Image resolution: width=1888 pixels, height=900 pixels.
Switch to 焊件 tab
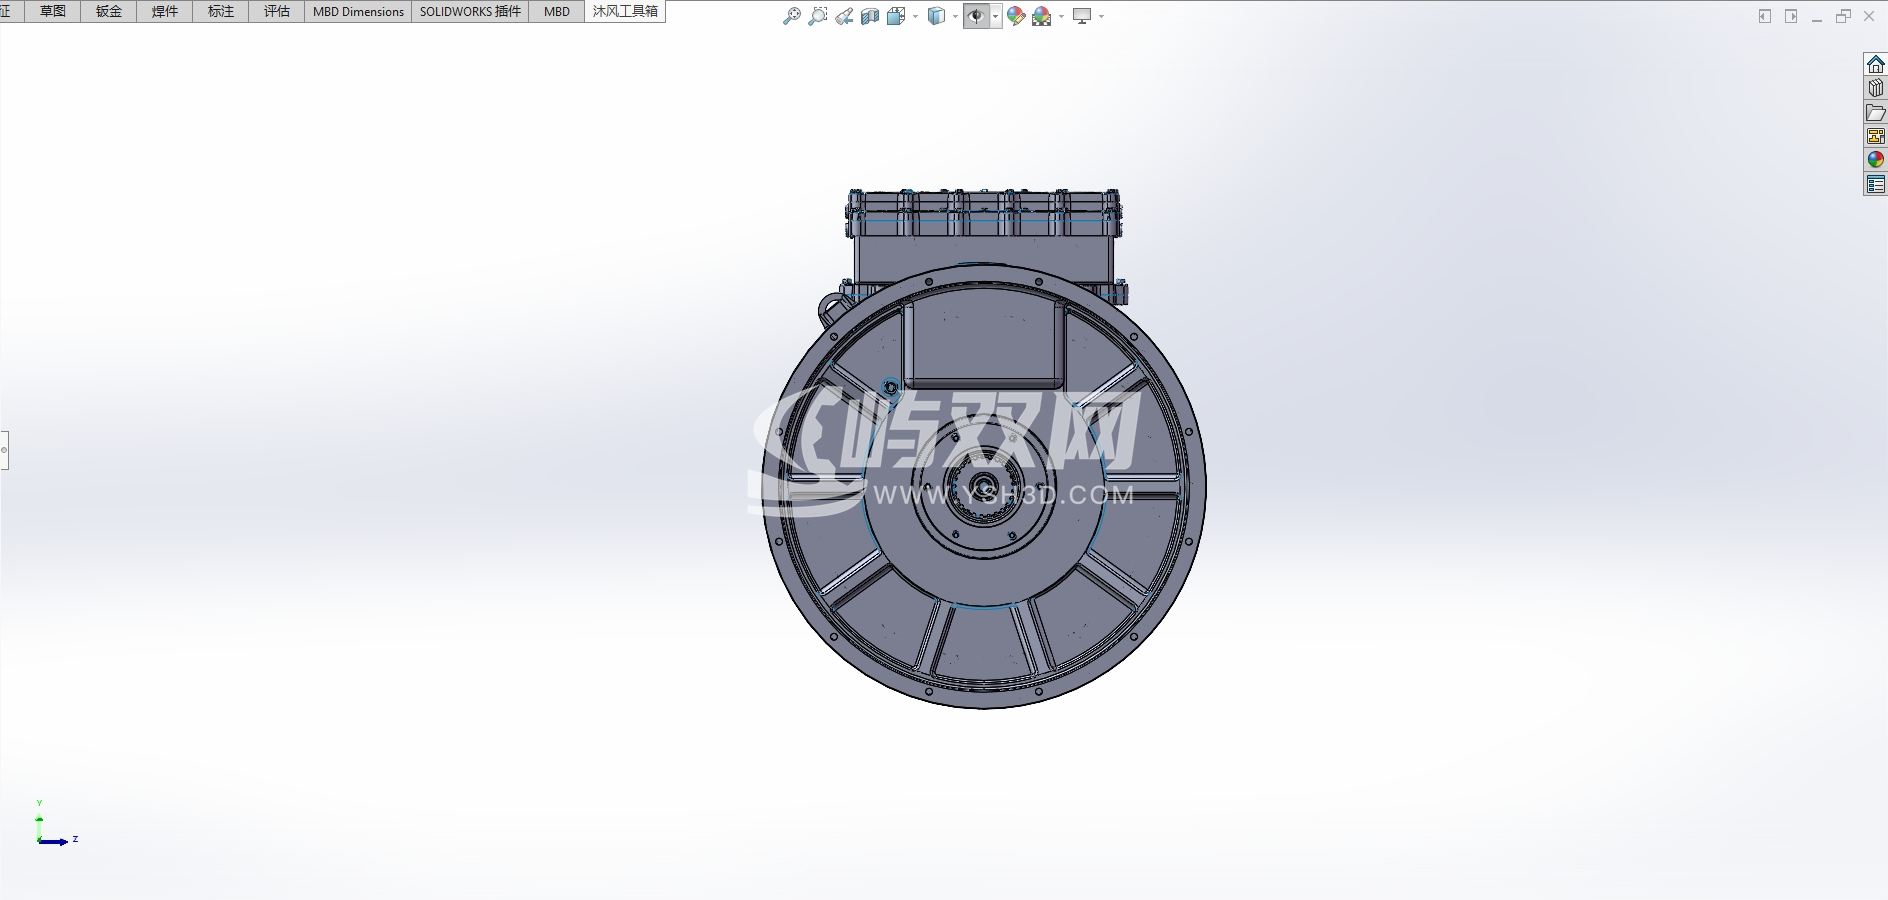pyautogui.click(x=165, y=11)
